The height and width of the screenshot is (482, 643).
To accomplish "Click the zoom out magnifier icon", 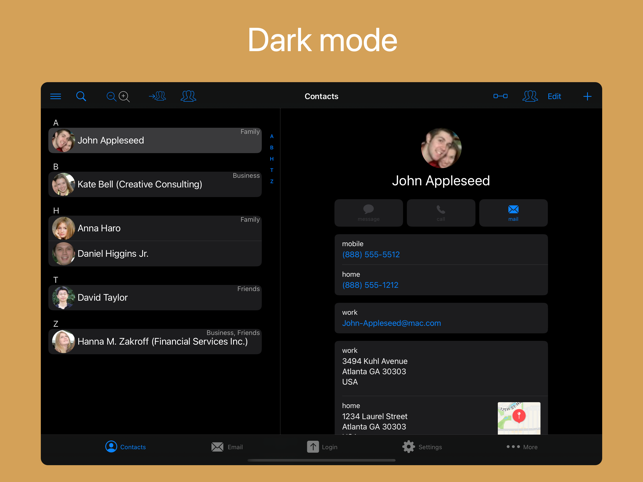I will 111,97.
